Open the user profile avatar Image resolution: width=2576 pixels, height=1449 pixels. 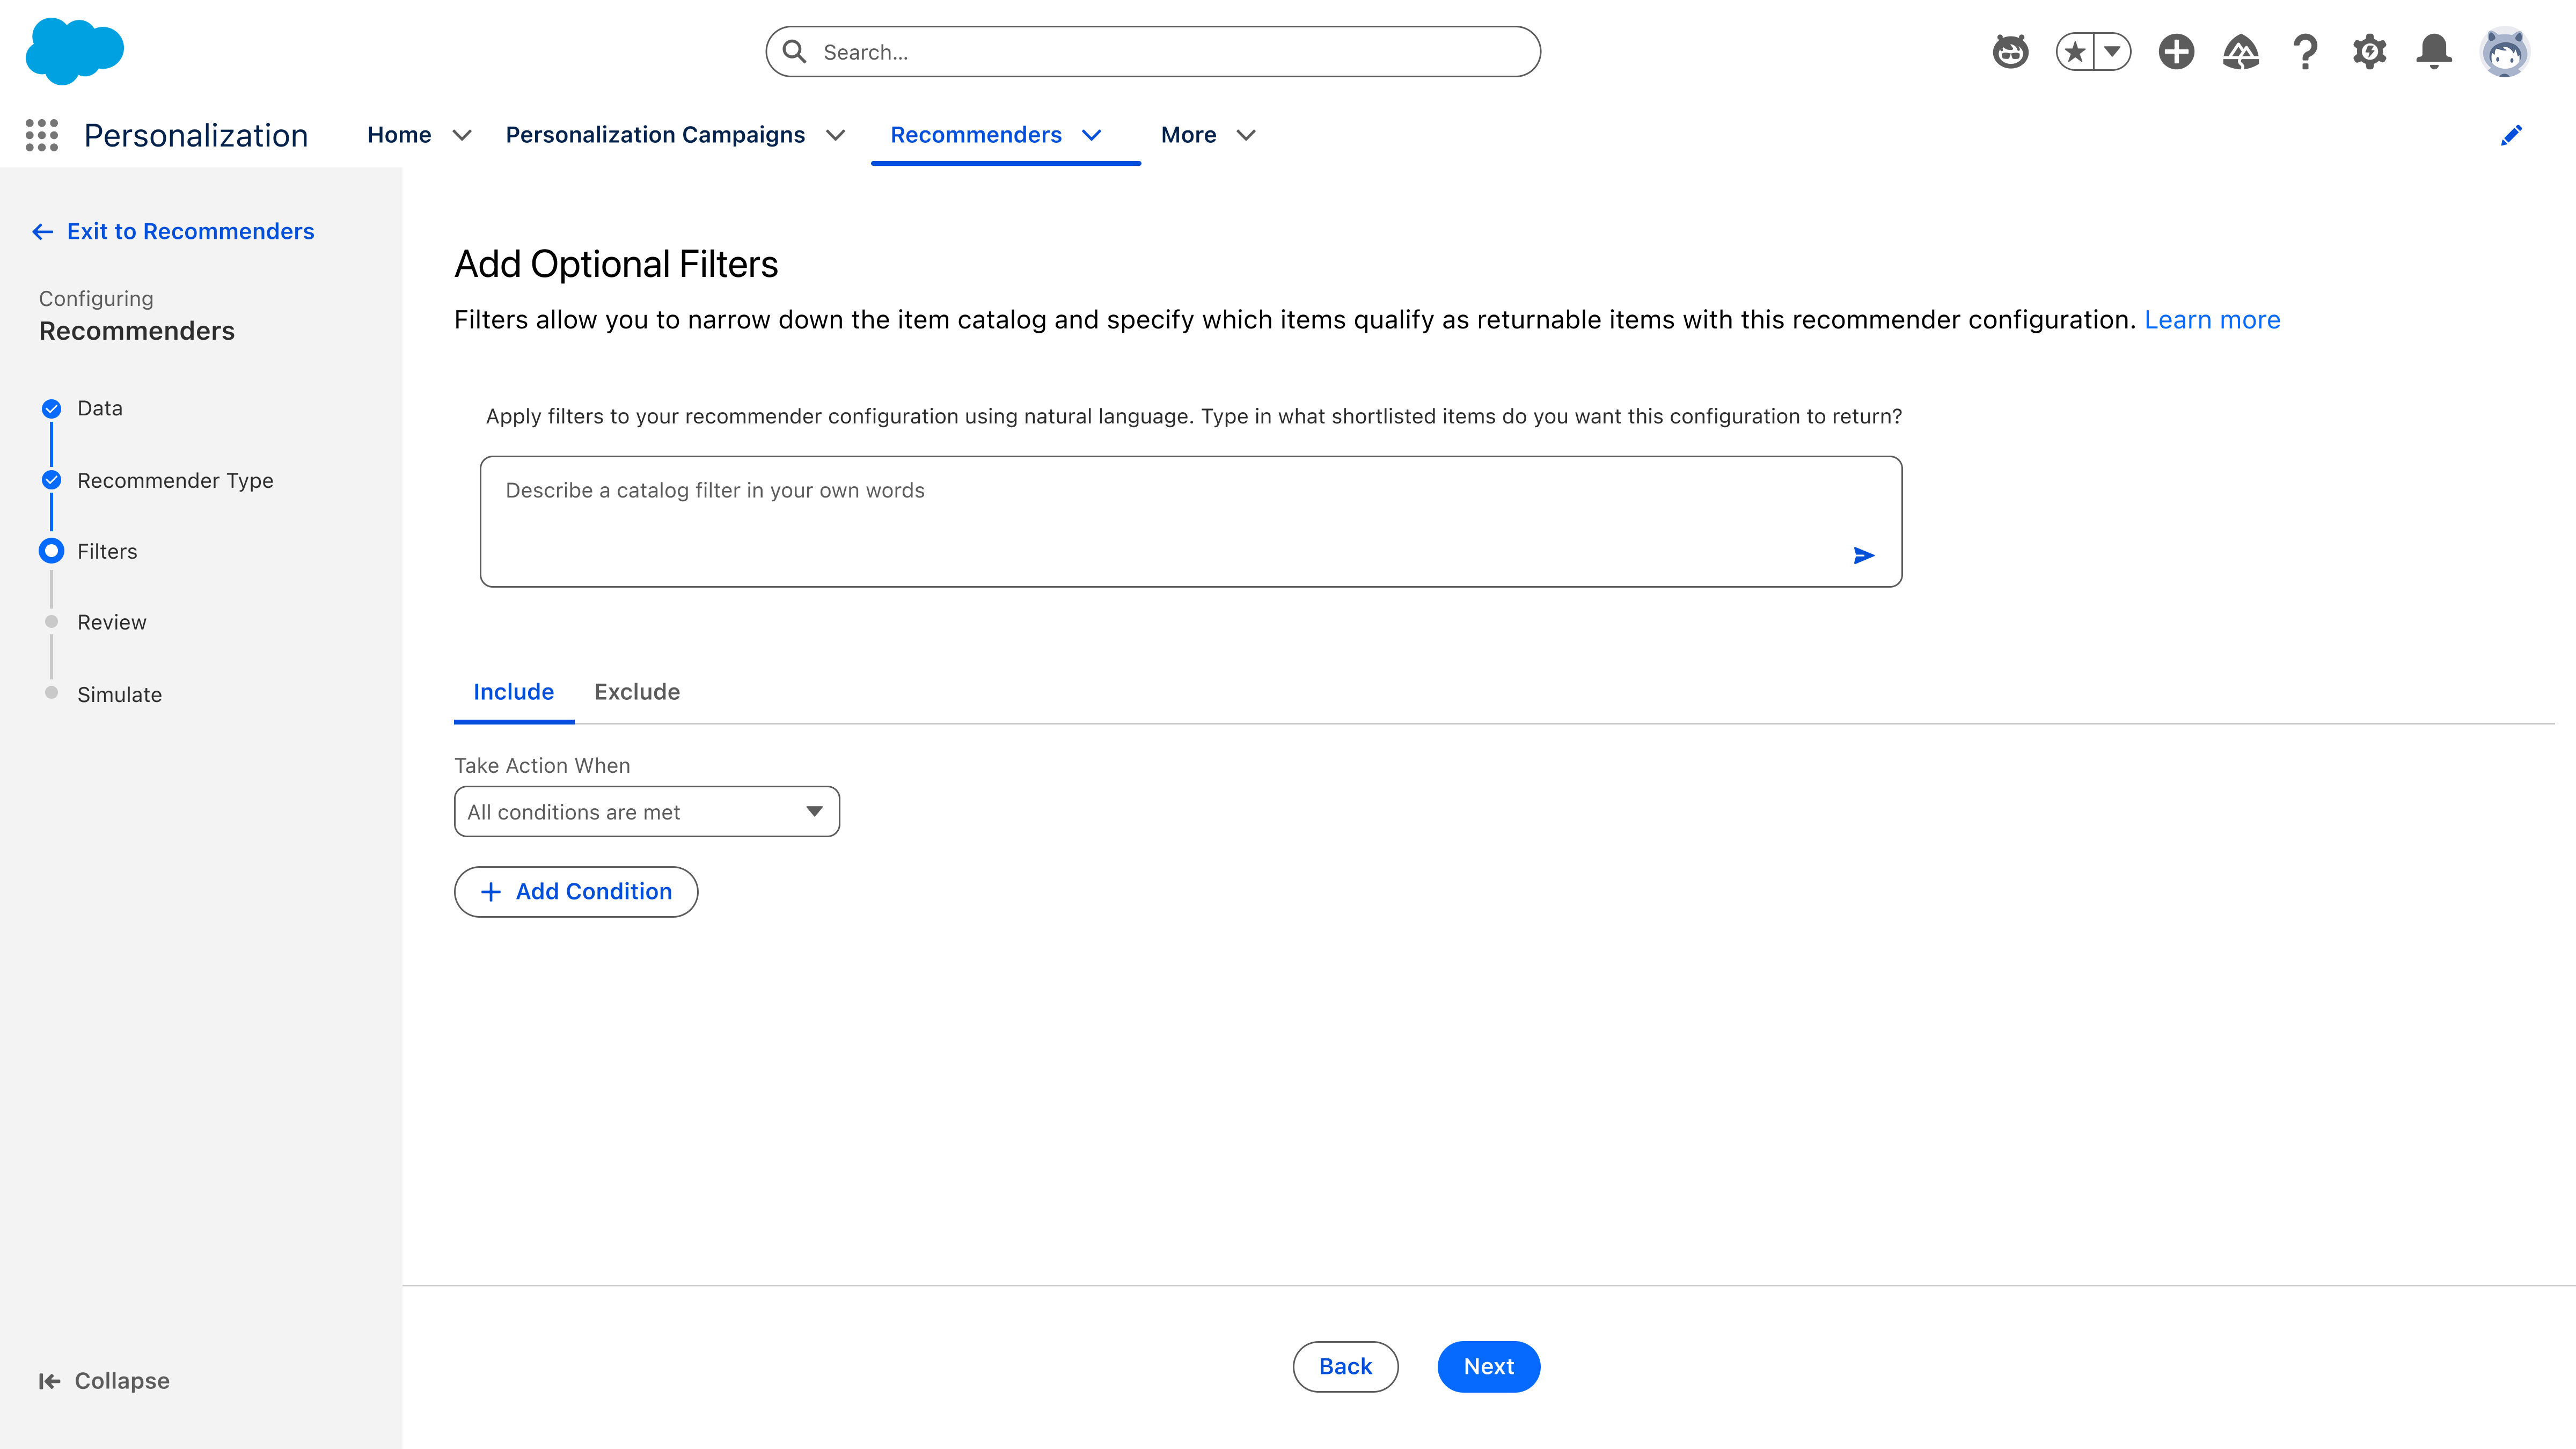pos(2505,52)
